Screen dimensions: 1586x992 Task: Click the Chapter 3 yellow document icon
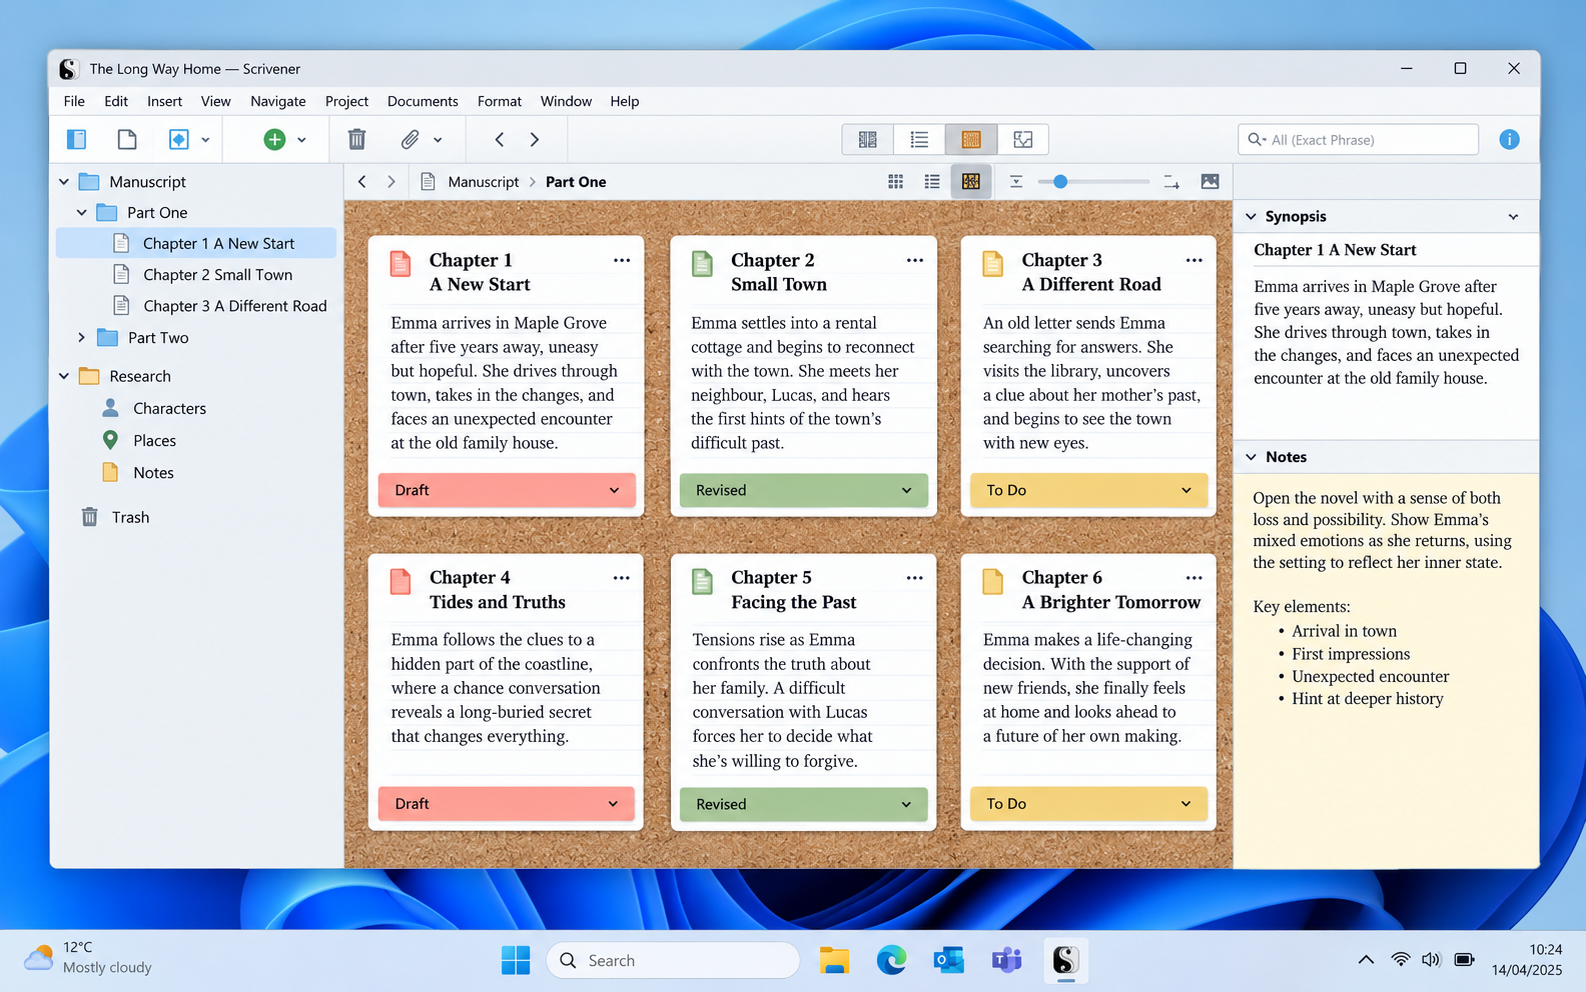[x=993, y=264]
